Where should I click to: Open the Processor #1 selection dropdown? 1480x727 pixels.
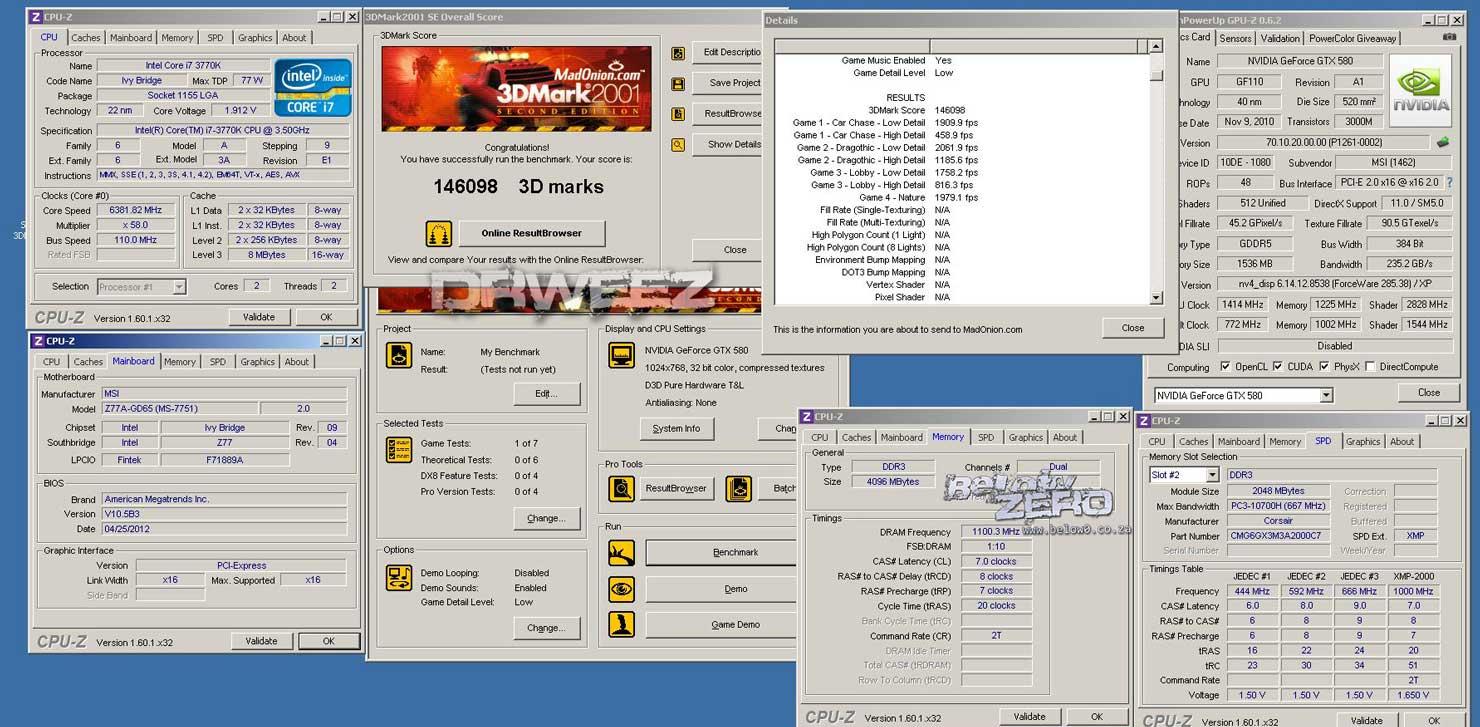pyautogui.click(x=179, y=287)
